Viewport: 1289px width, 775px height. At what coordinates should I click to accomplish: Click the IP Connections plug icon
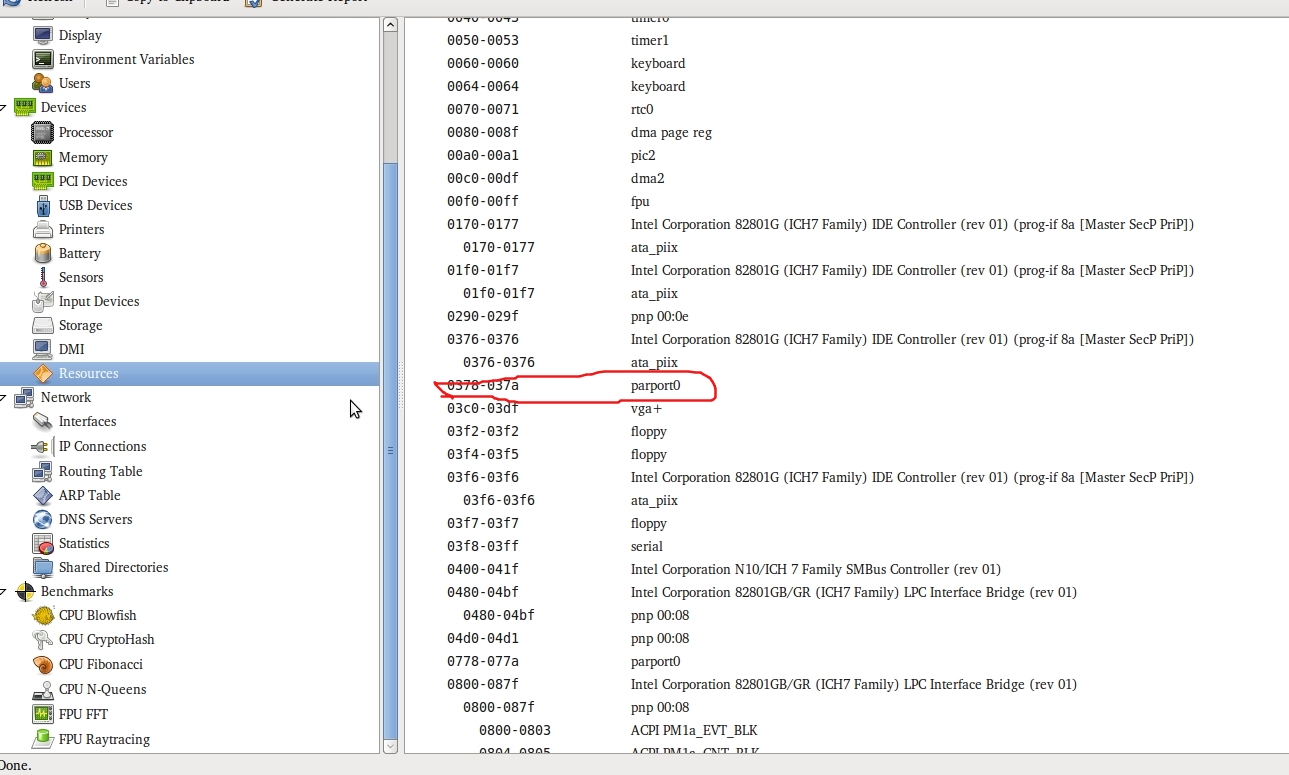coord(42,446)
